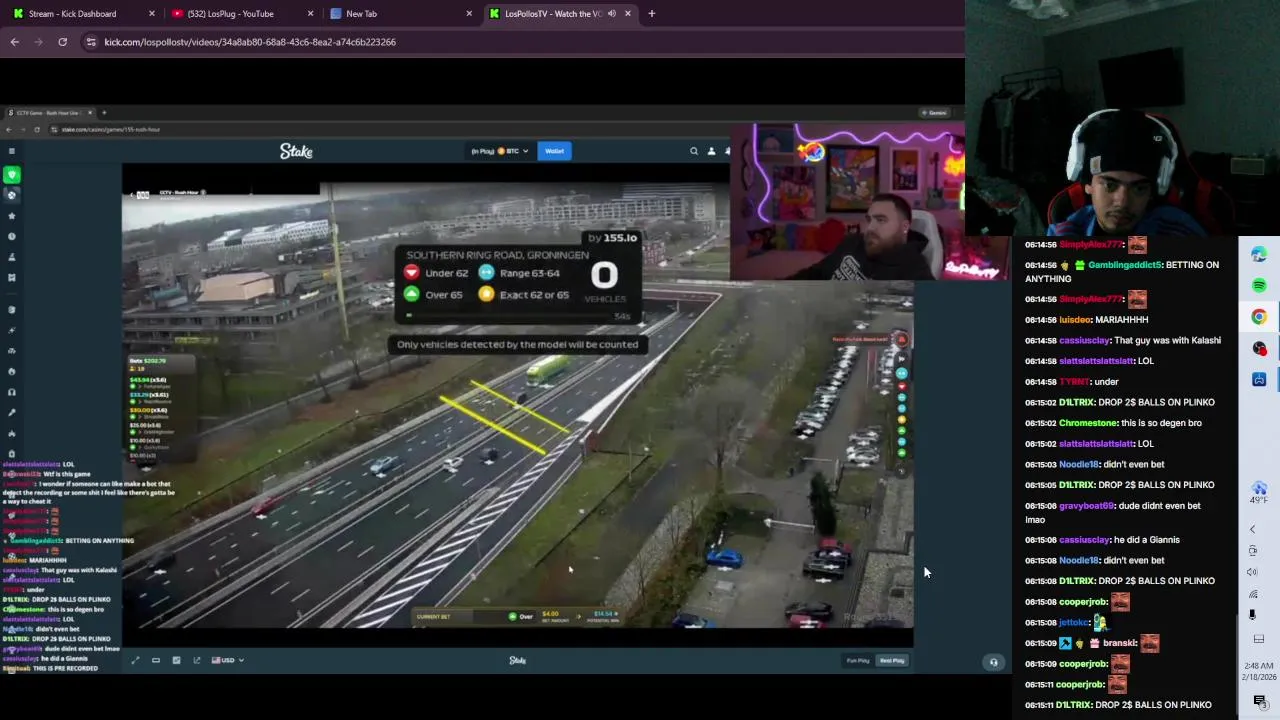
Task: Go back in browser history
Action: tap(15, 42)
